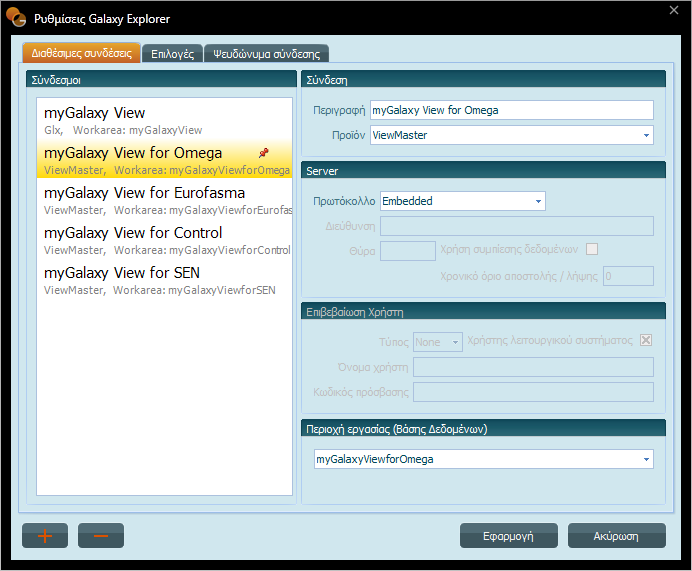
Task: Click the Galaxy Explorer logo in the title bar
Action: [x=17, y=18]
